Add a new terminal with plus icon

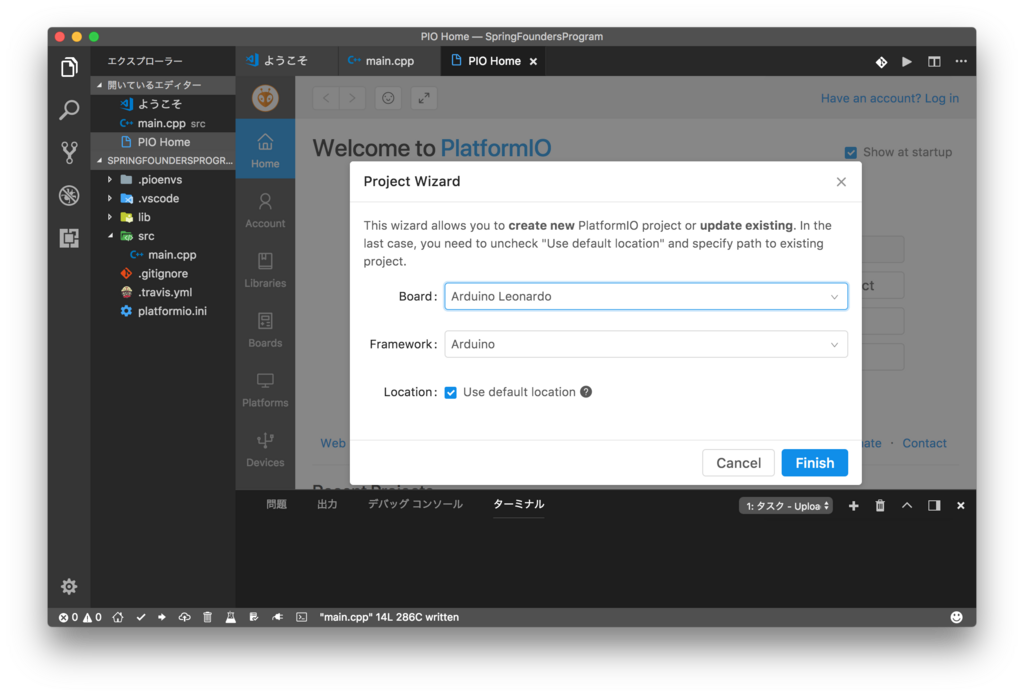[x=853, y=506]
